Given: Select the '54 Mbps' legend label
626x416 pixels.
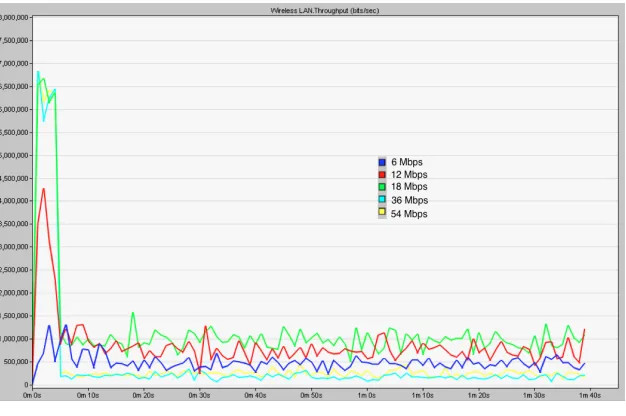Looking at the screenshot, I should [409, 214].
